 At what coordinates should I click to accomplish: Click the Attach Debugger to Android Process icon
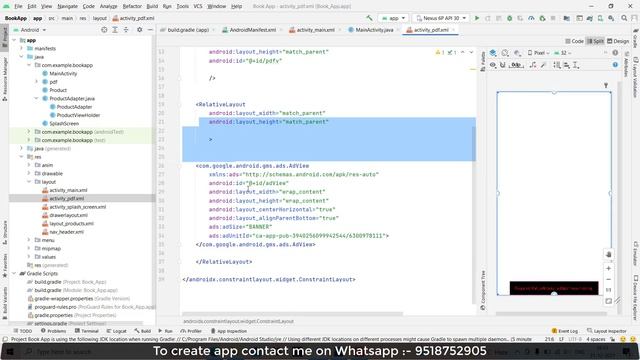[x=542, y=18]
